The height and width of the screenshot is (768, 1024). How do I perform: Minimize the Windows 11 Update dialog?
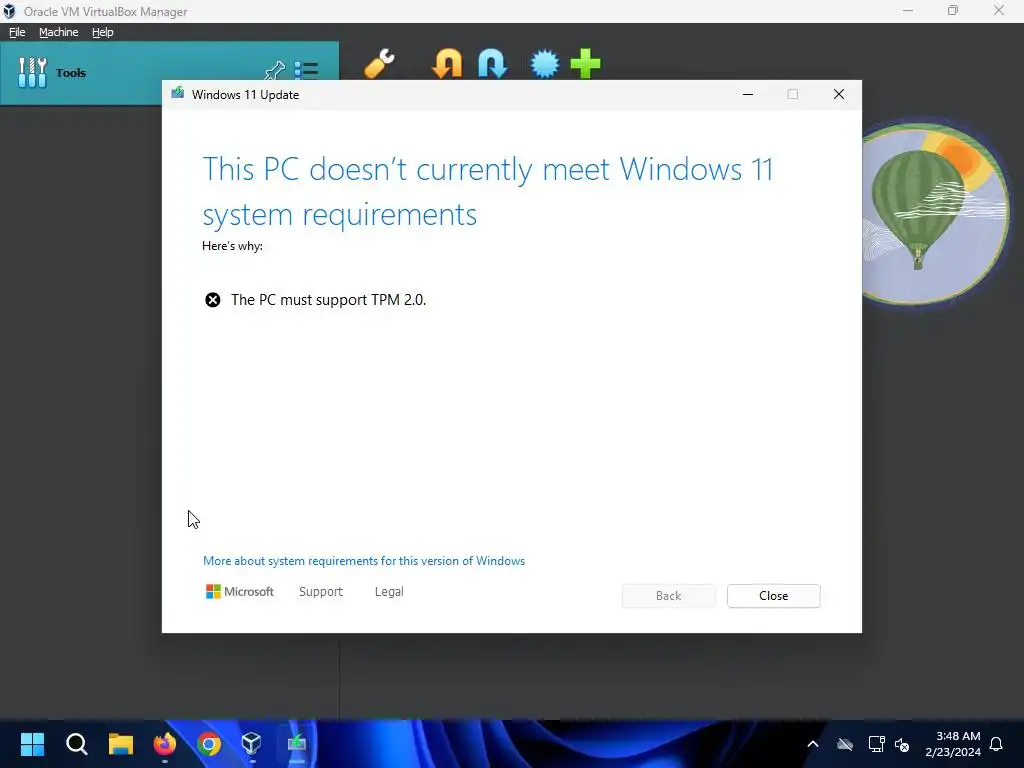point(748,95)
